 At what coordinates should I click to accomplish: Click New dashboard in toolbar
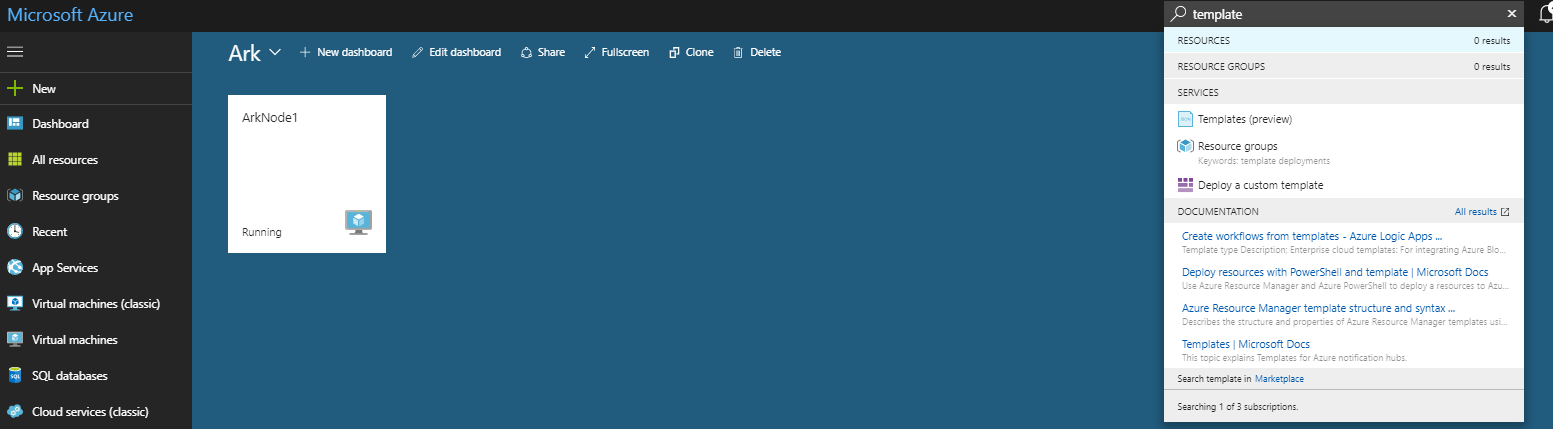346,52
